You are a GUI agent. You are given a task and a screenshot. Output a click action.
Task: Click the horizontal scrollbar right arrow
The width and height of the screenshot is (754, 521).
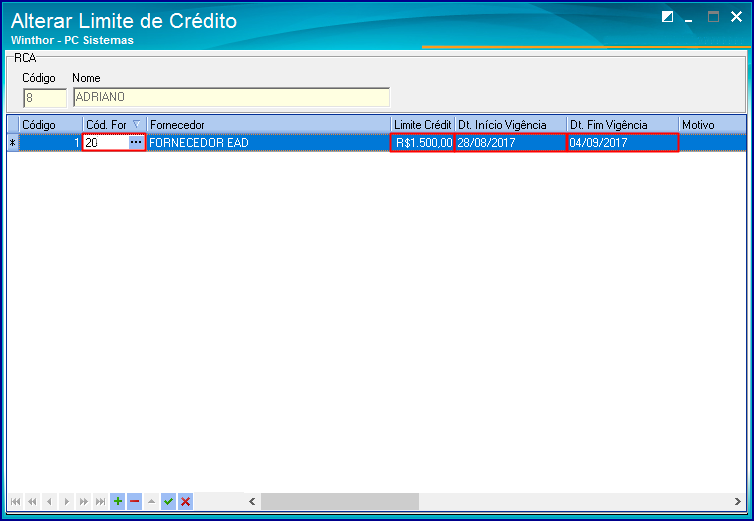point(738,502)
